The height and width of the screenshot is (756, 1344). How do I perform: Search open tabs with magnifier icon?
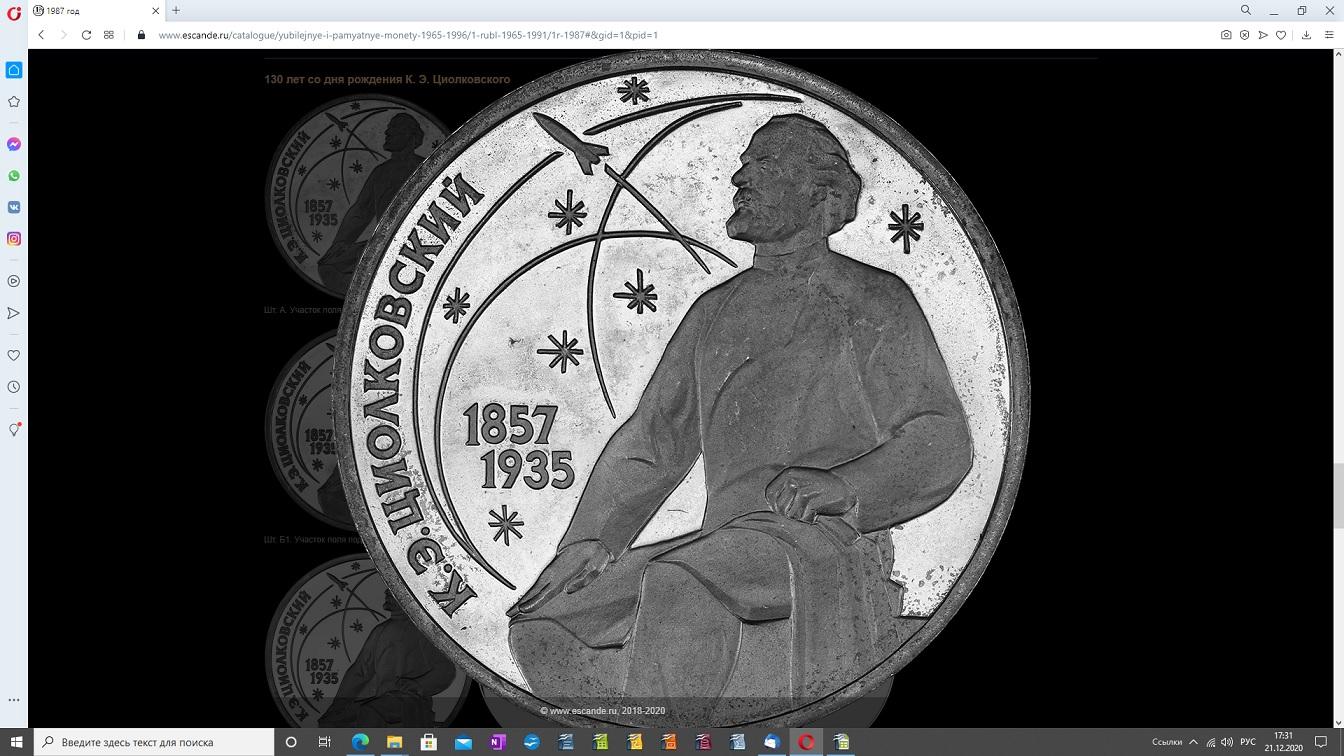coord(1246,10)
